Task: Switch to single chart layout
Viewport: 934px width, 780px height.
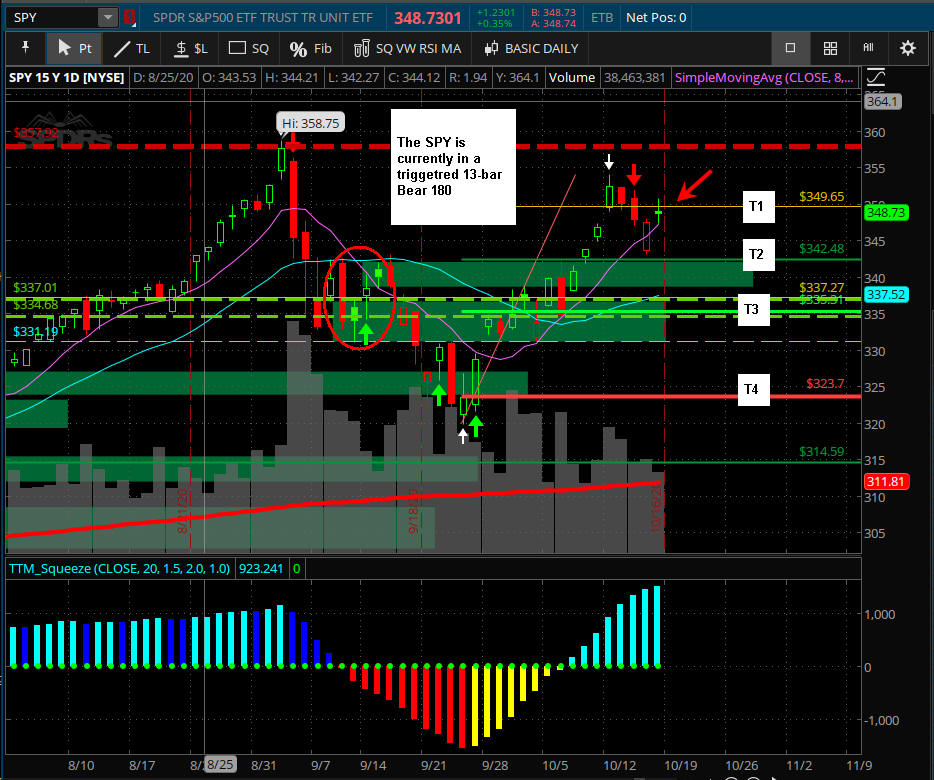Action: [x=790, y=48]
